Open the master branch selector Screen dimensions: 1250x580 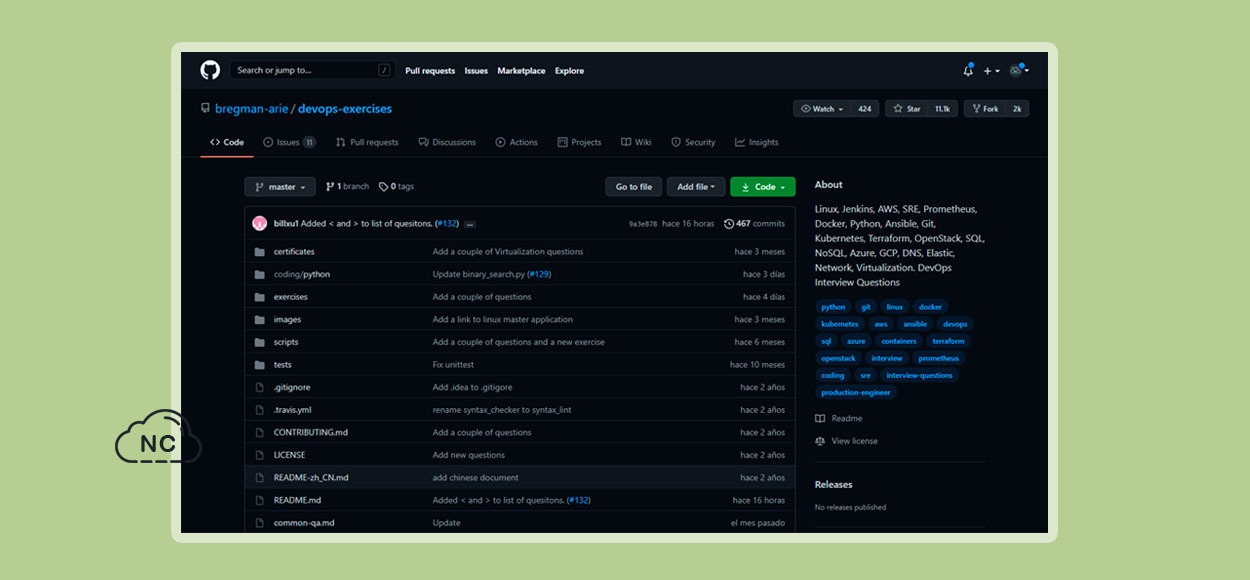[280, 187]
